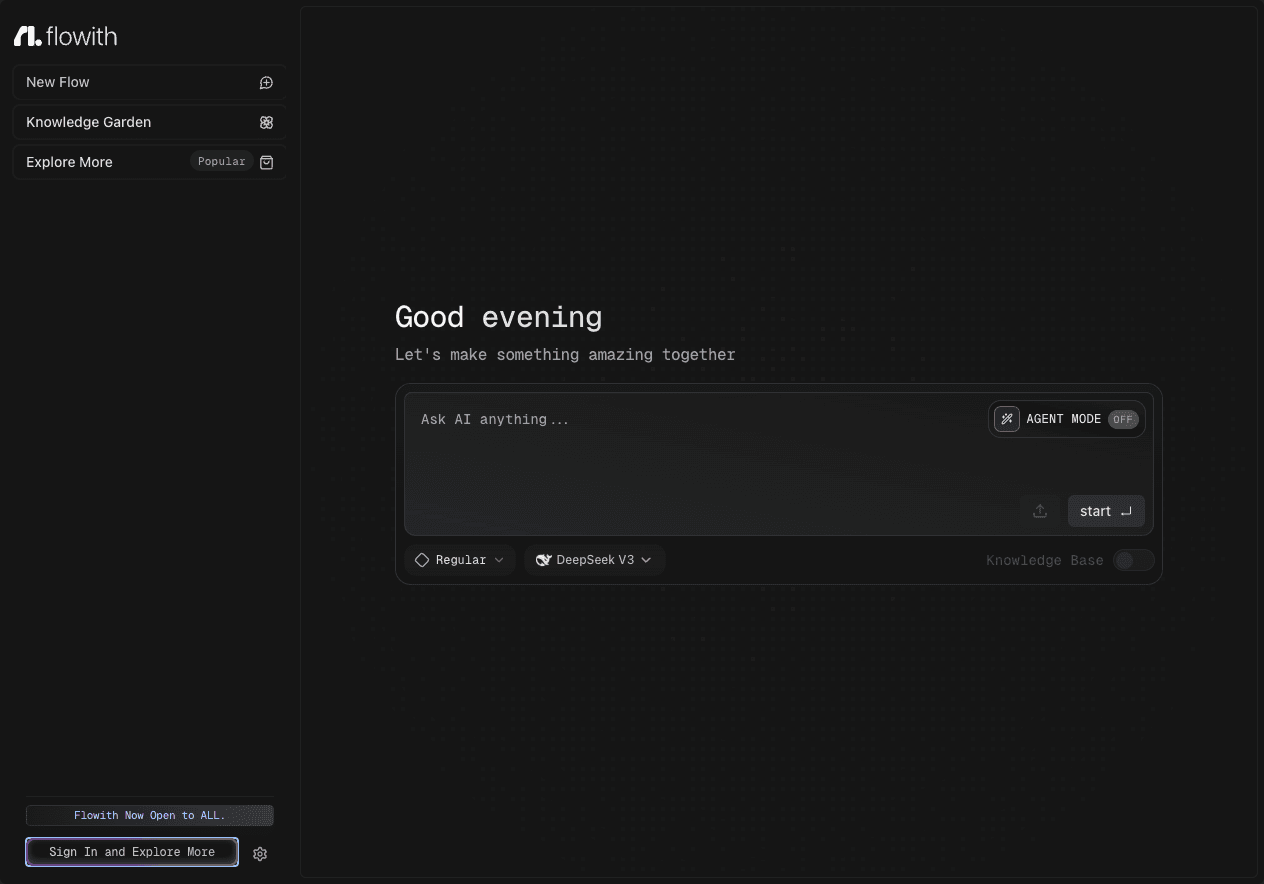Viewport: 1264px width, 884px height.
Task: Toggle the OFF badge on Agent Mode
Action: pyautogui.click(x=1122, y=419)
